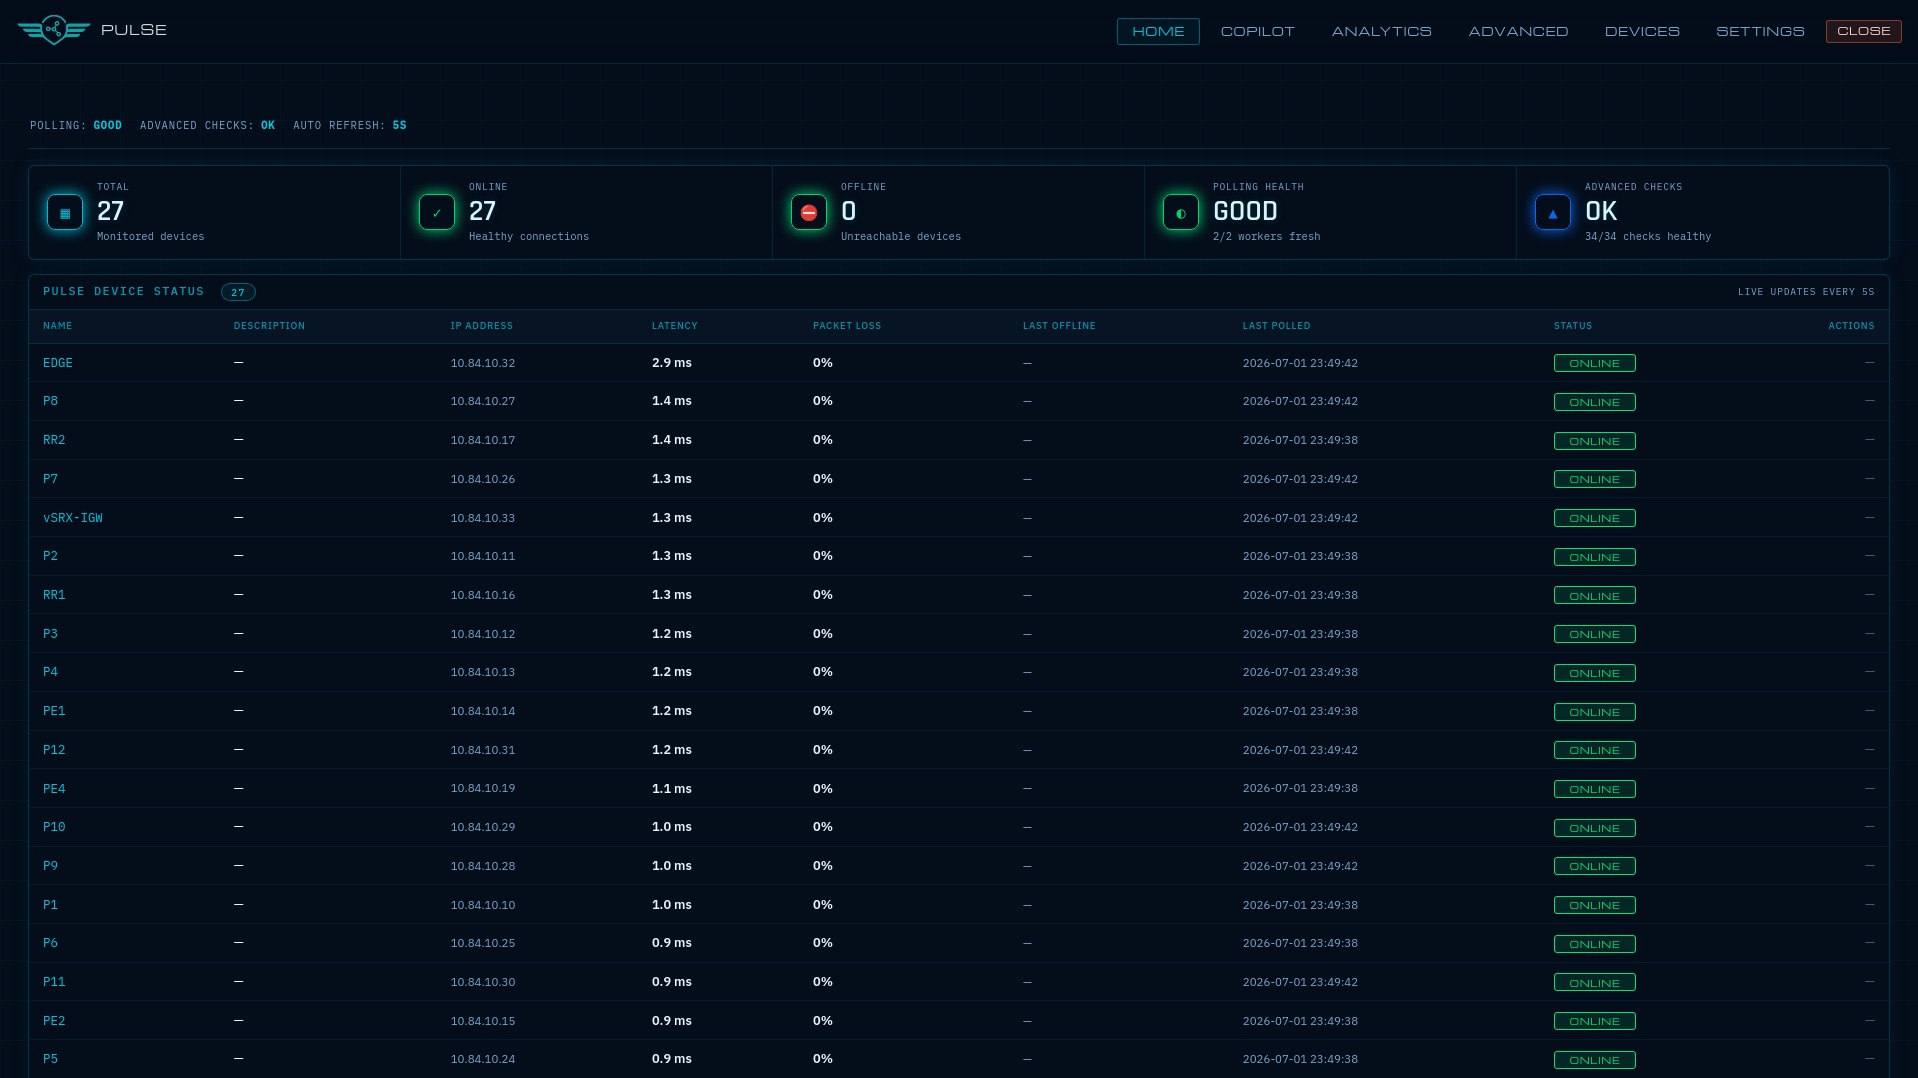Sort by the Last Offline column header
The image size is (1918, 1078).
pos(1059,326)
